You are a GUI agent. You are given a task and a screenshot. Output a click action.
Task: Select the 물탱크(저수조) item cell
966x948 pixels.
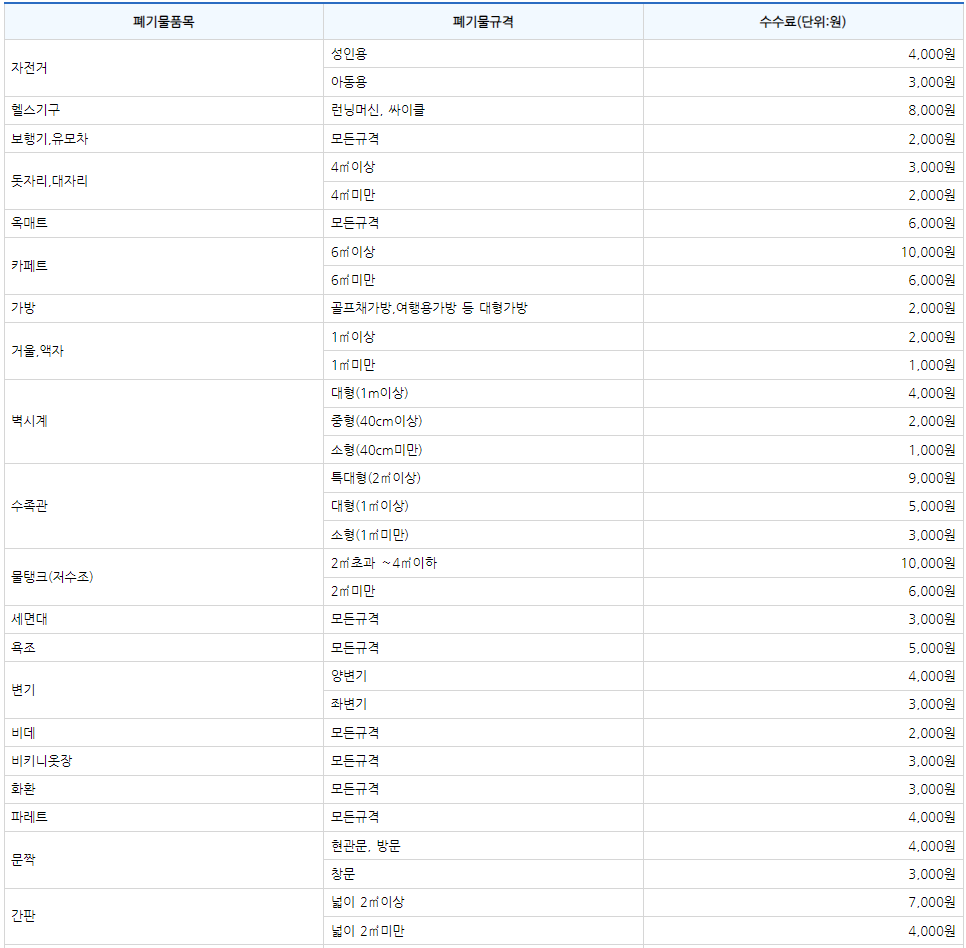164,577
